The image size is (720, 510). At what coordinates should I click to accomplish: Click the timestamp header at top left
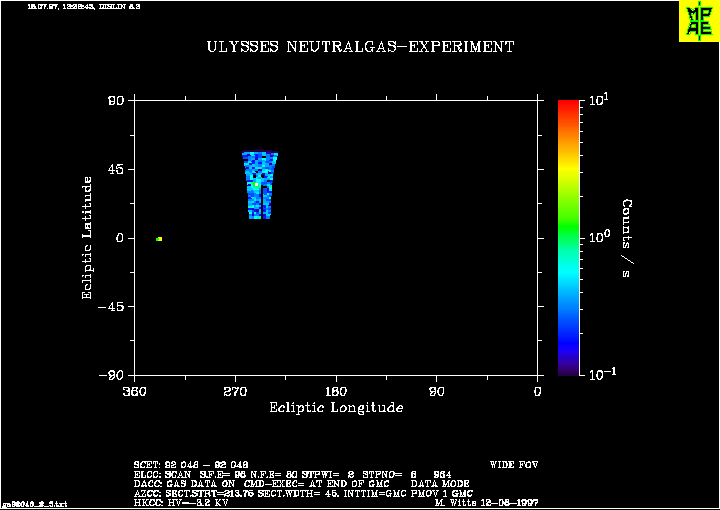click(84, 6)
